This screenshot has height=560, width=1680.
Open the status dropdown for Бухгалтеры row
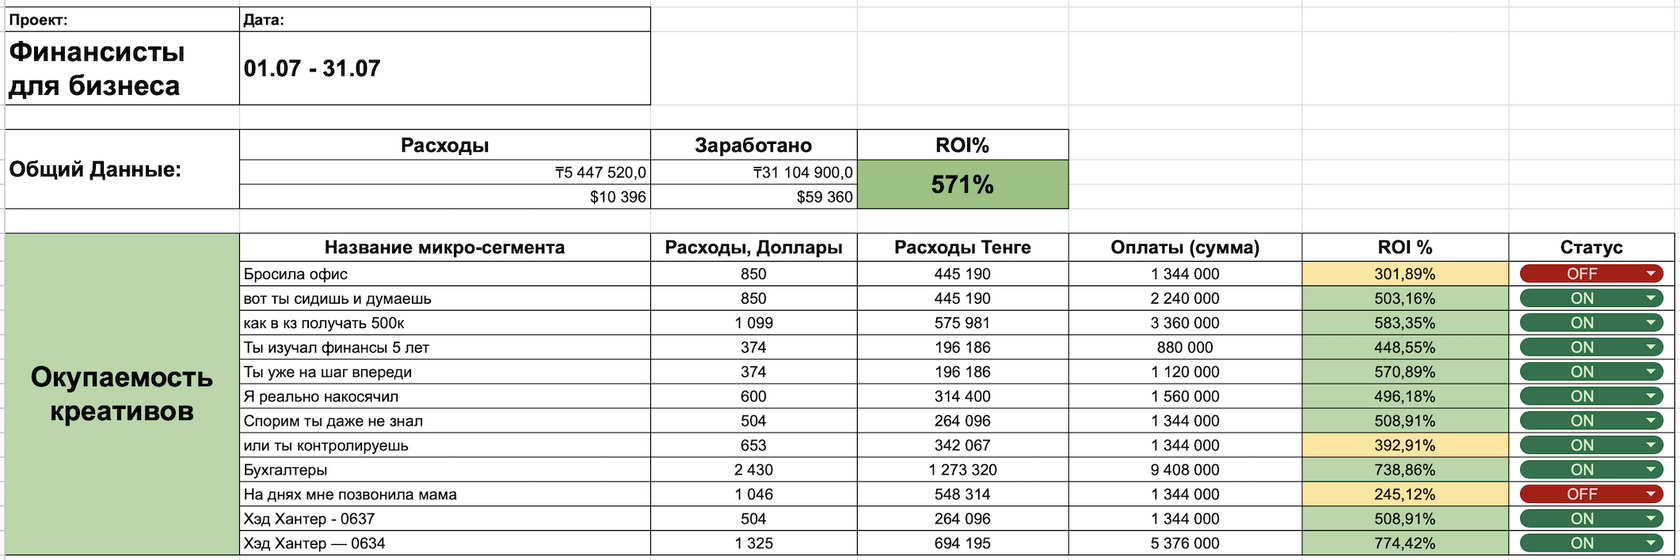1591,469
